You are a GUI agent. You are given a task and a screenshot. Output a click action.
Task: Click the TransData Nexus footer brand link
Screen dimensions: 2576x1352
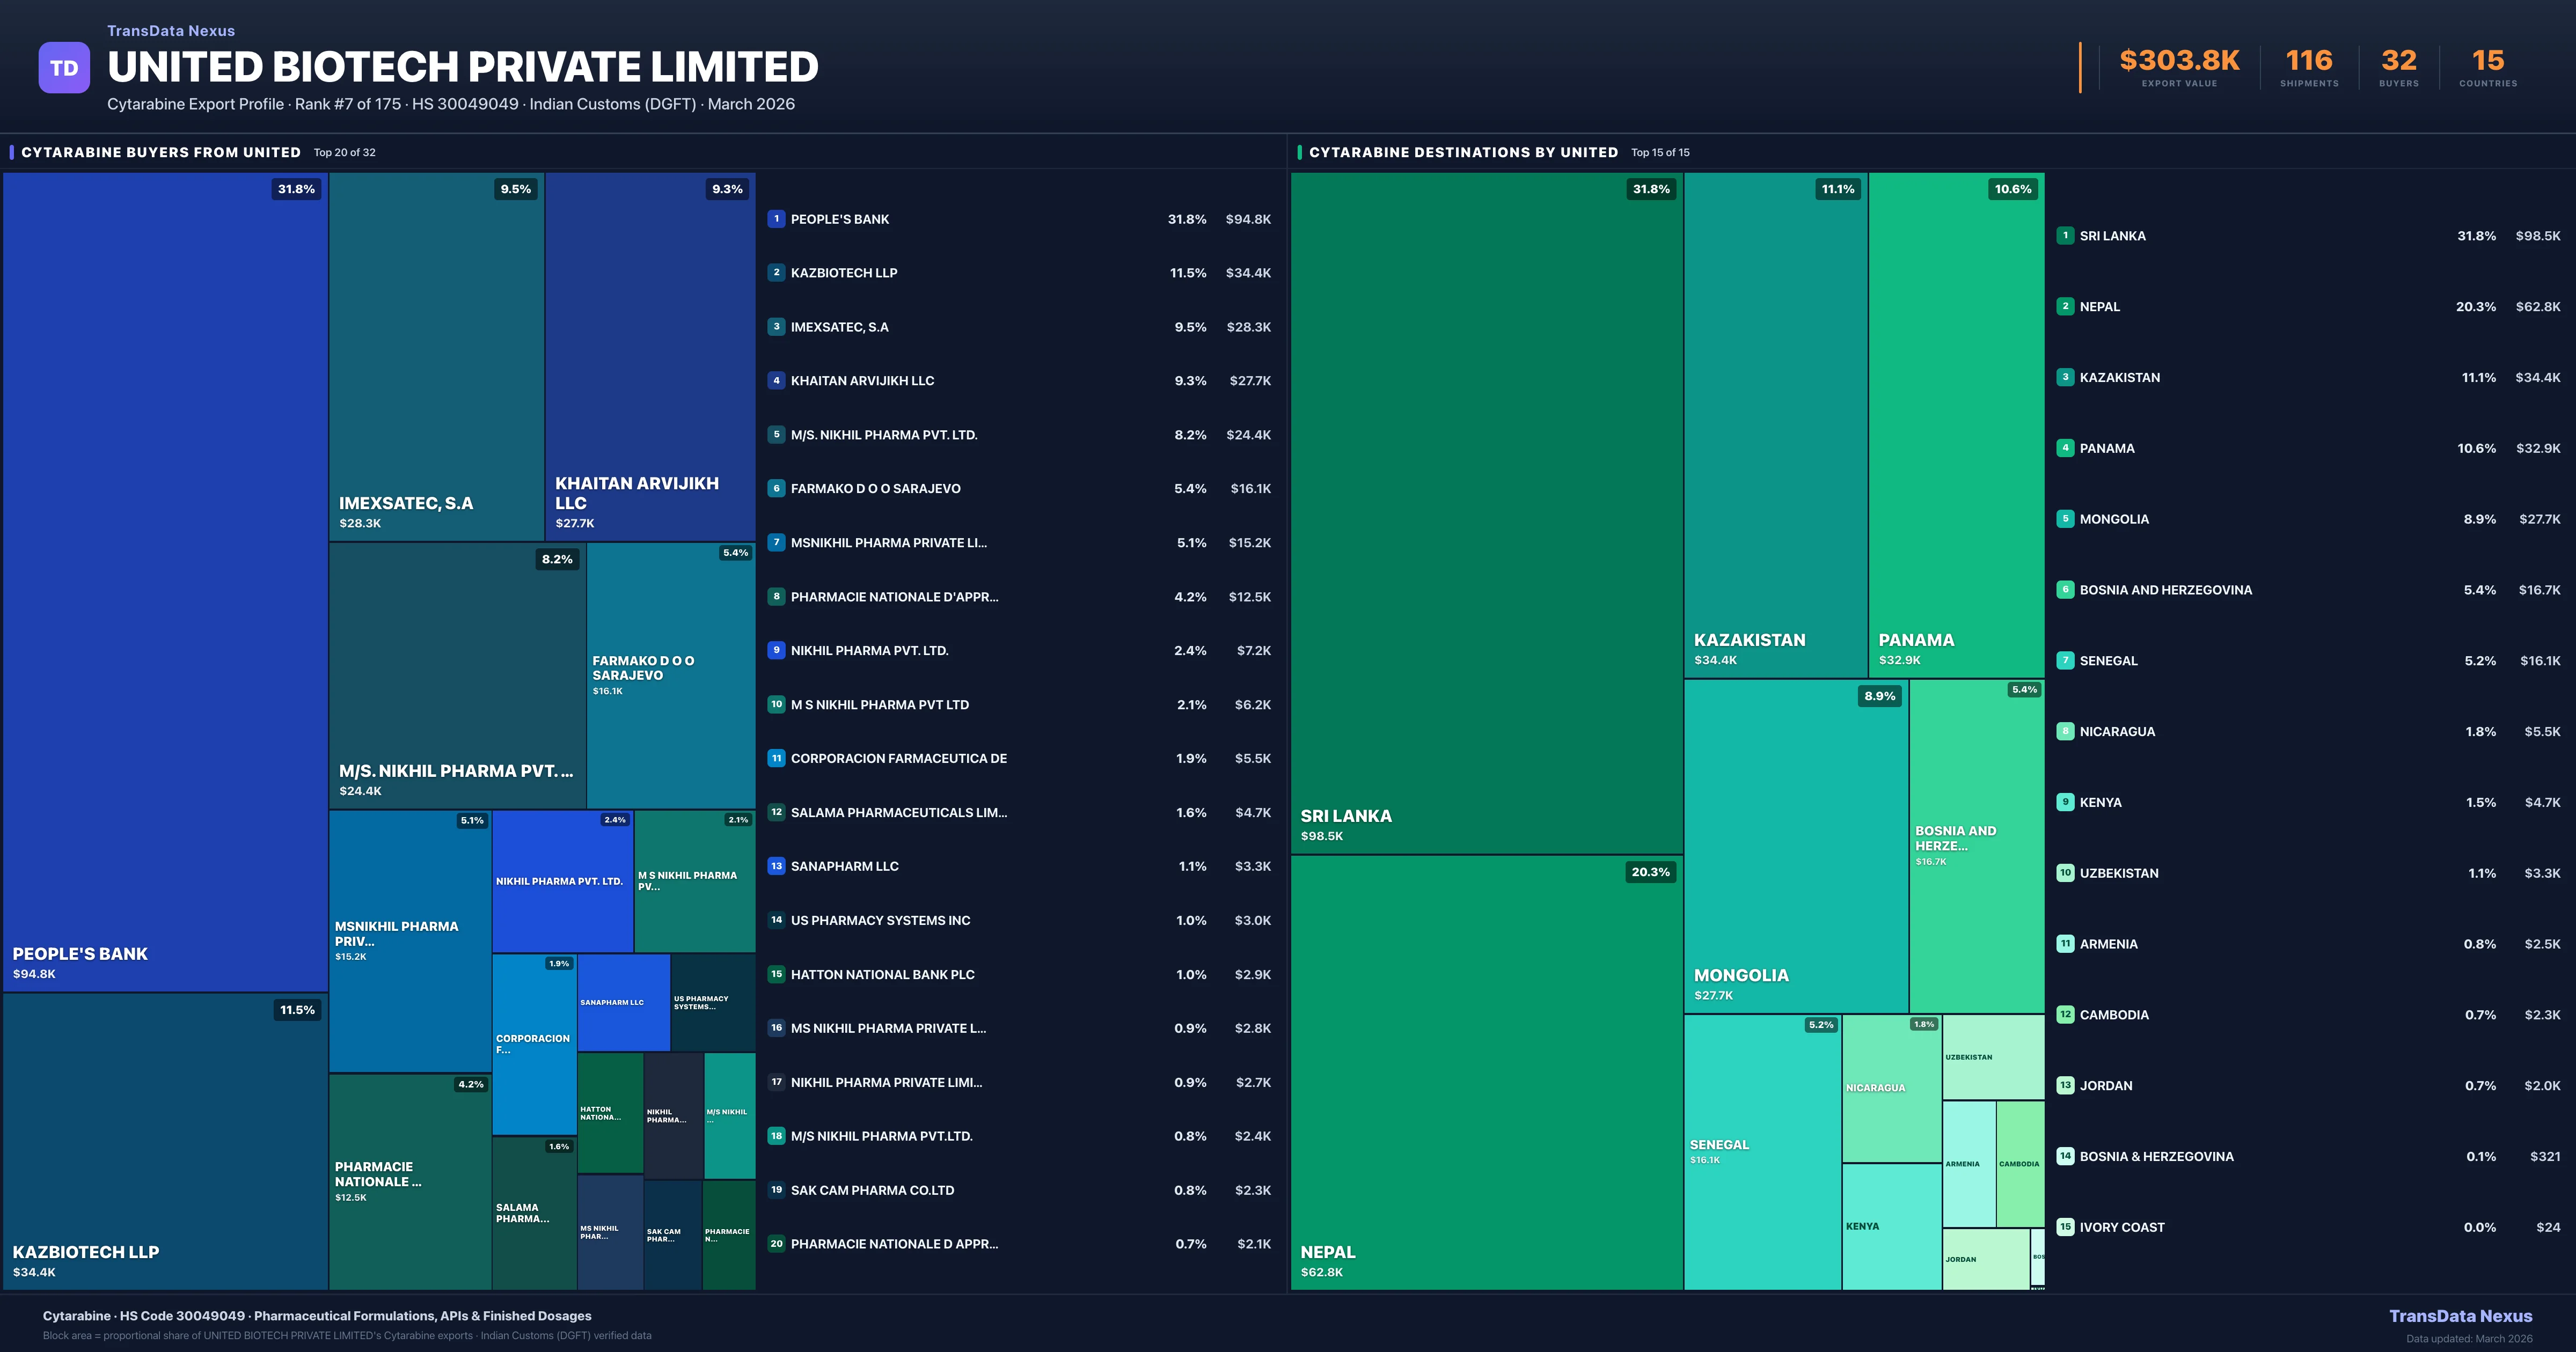coord(2460,1316)
